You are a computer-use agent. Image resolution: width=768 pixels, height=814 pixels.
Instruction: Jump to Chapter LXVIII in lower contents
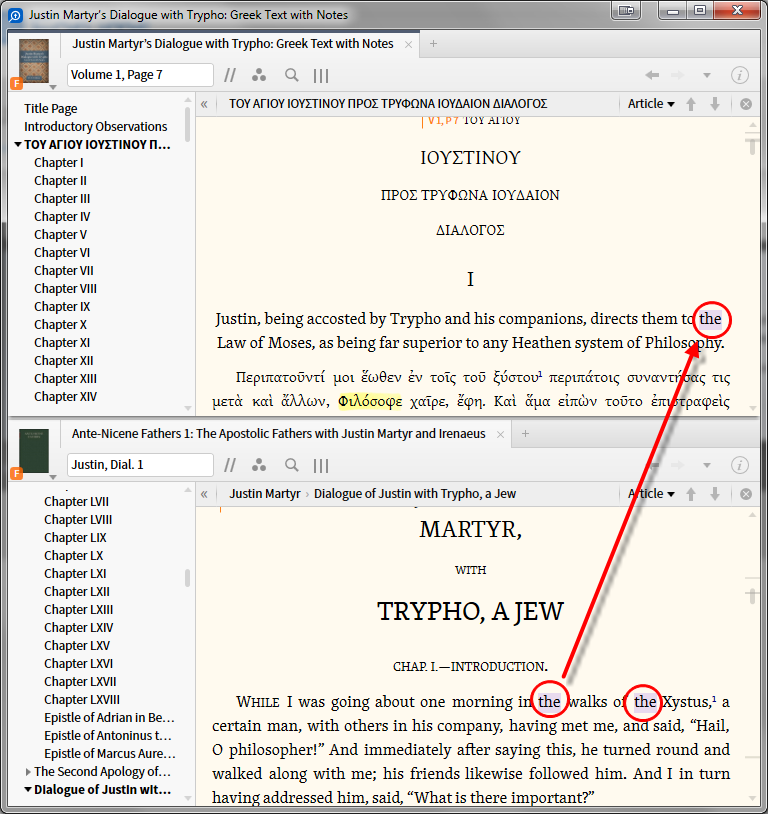coord(82,700)
